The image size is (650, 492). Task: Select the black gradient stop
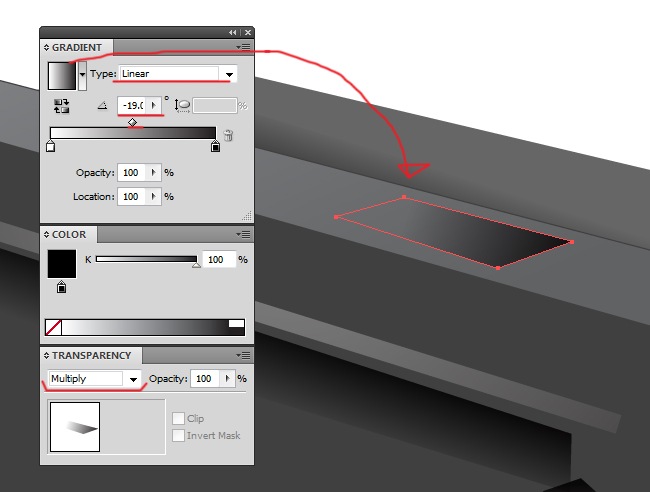point(215,146)
